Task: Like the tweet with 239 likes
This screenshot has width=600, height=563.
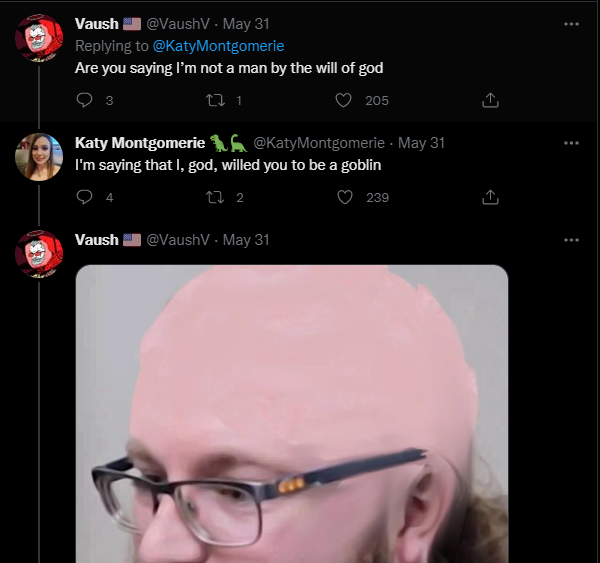Action: [x=344, y=197]
